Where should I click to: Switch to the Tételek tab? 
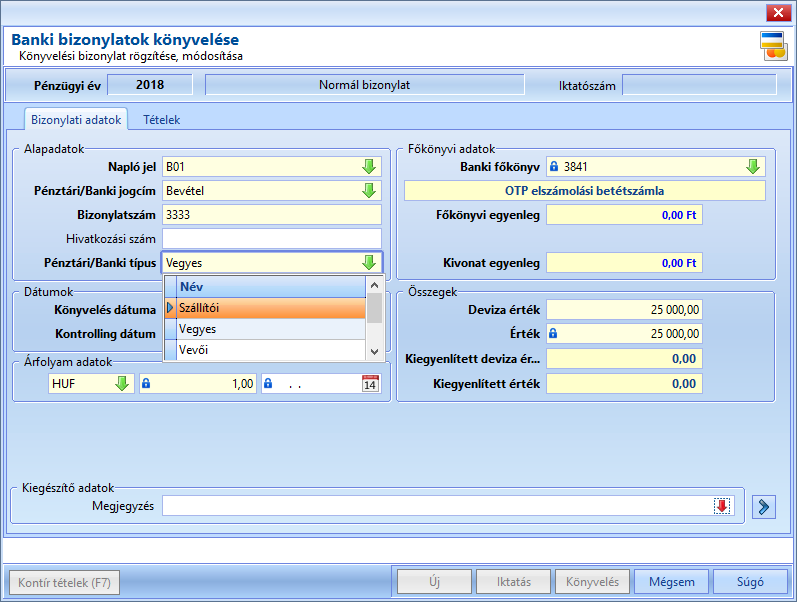161,119
